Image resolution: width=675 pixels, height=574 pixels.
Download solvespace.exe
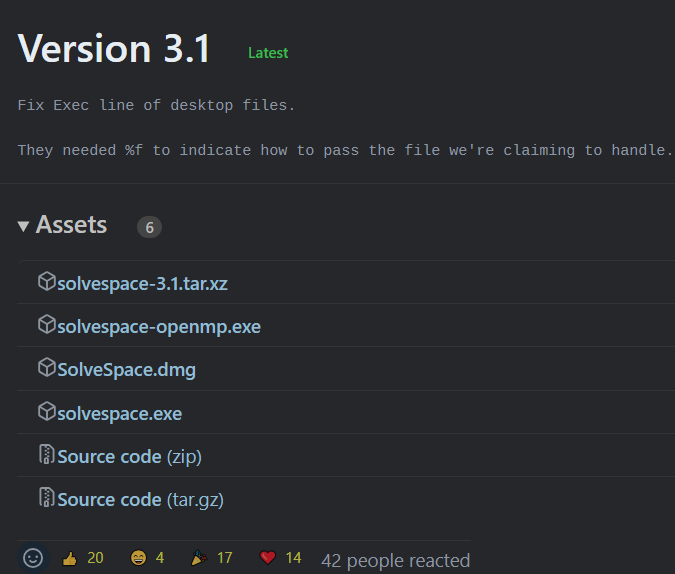pos(119,414)
